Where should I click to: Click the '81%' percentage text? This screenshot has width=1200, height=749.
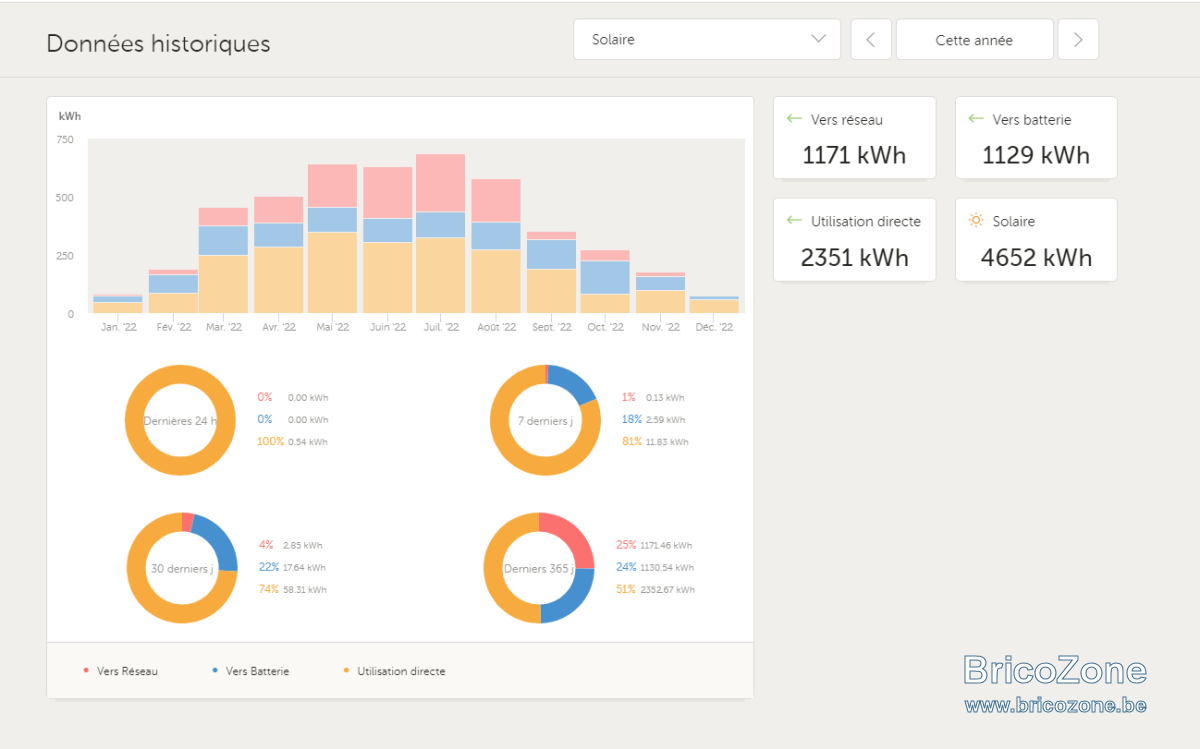coord(631,441)
